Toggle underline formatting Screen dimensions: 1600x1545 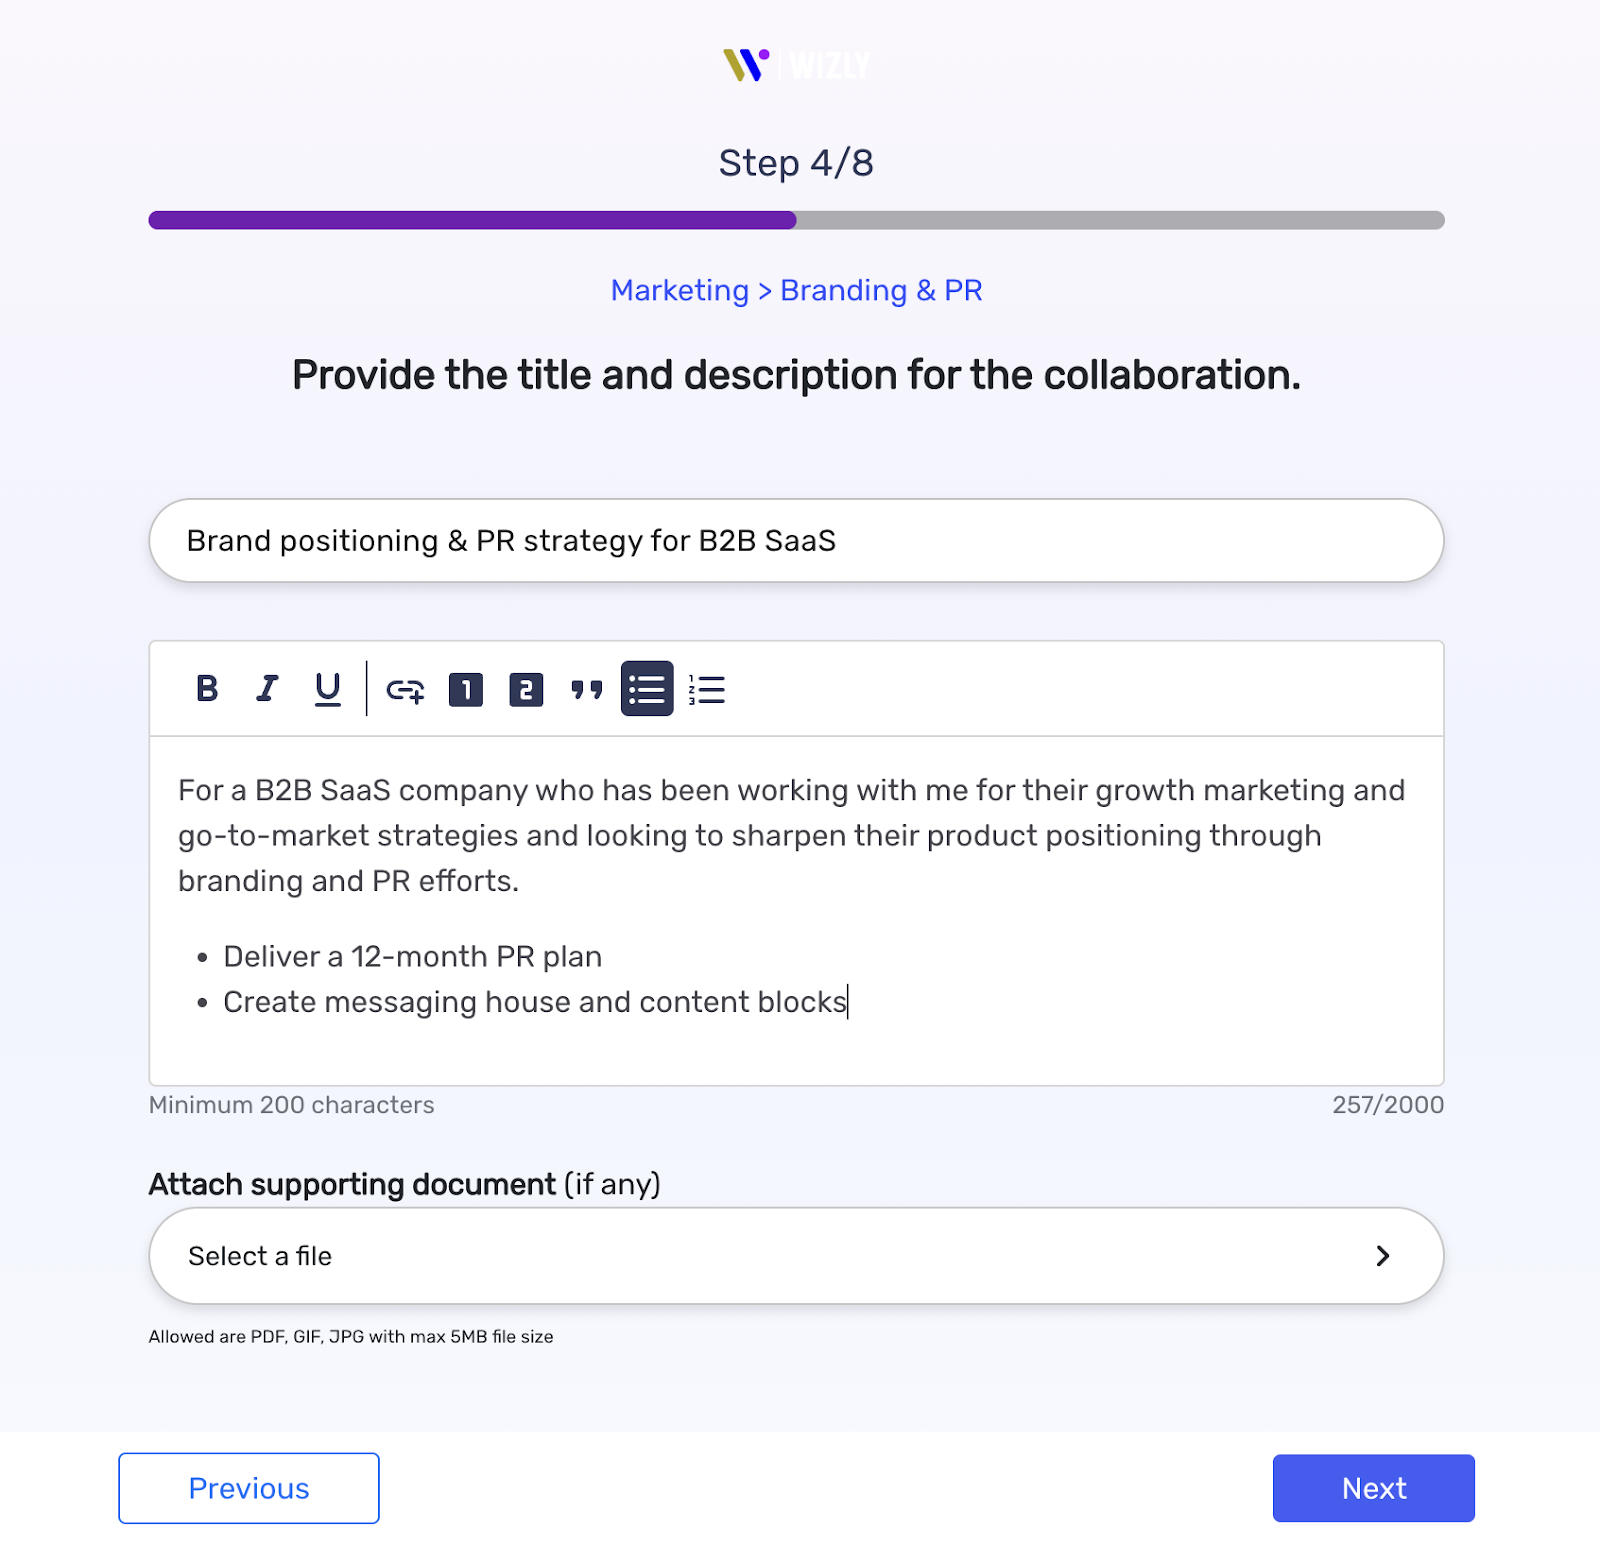327,689
